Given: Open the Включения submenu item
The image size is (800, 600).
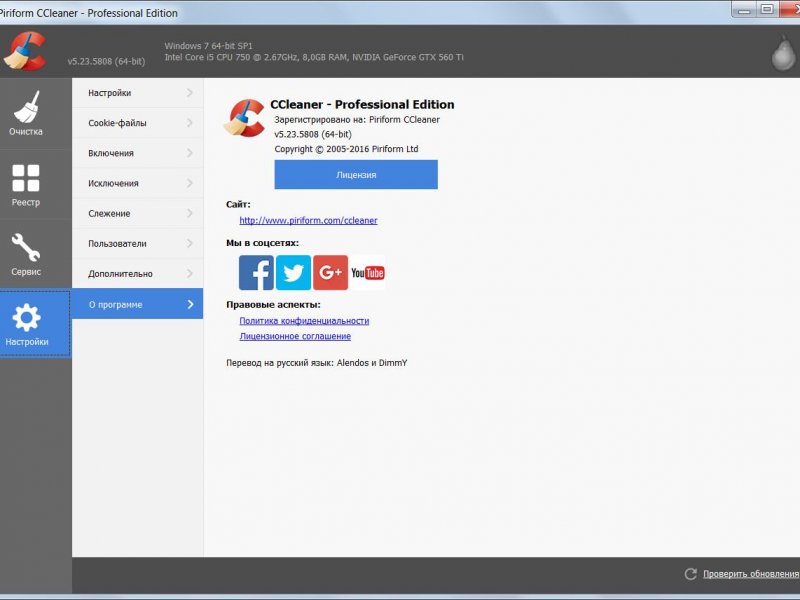Looking at the screenshot, I should tap(138, 153).
